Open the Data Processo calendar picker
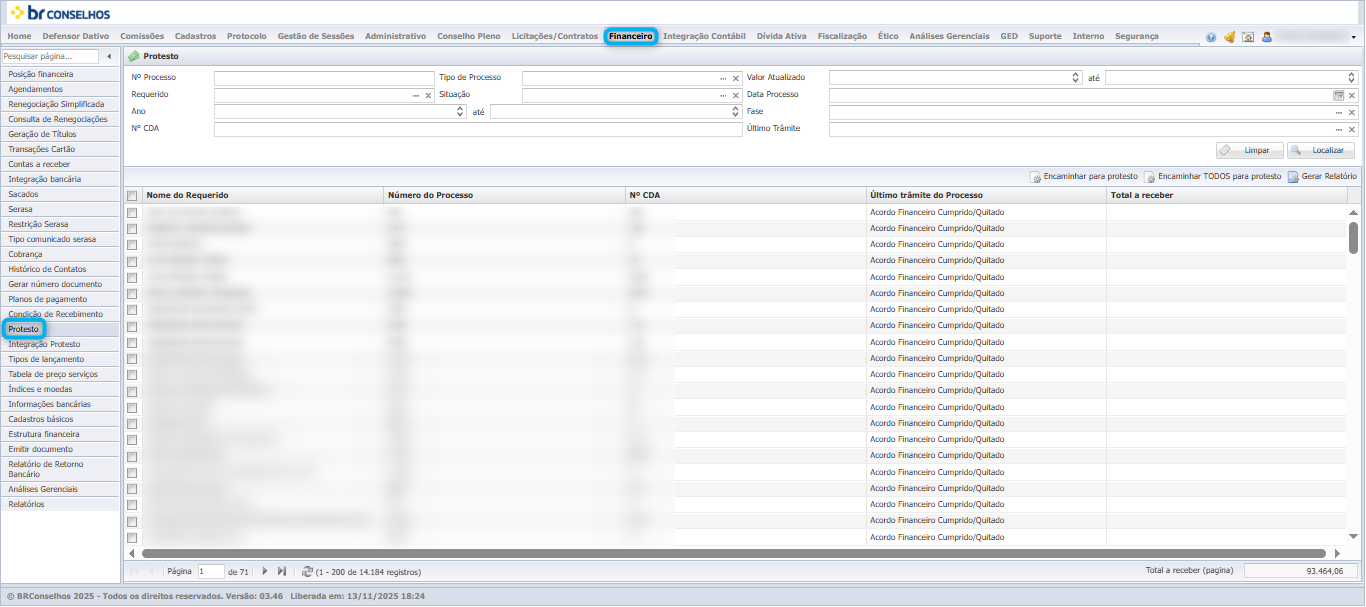Viewport: 1366px width, 607px height. coord(1338,95)
